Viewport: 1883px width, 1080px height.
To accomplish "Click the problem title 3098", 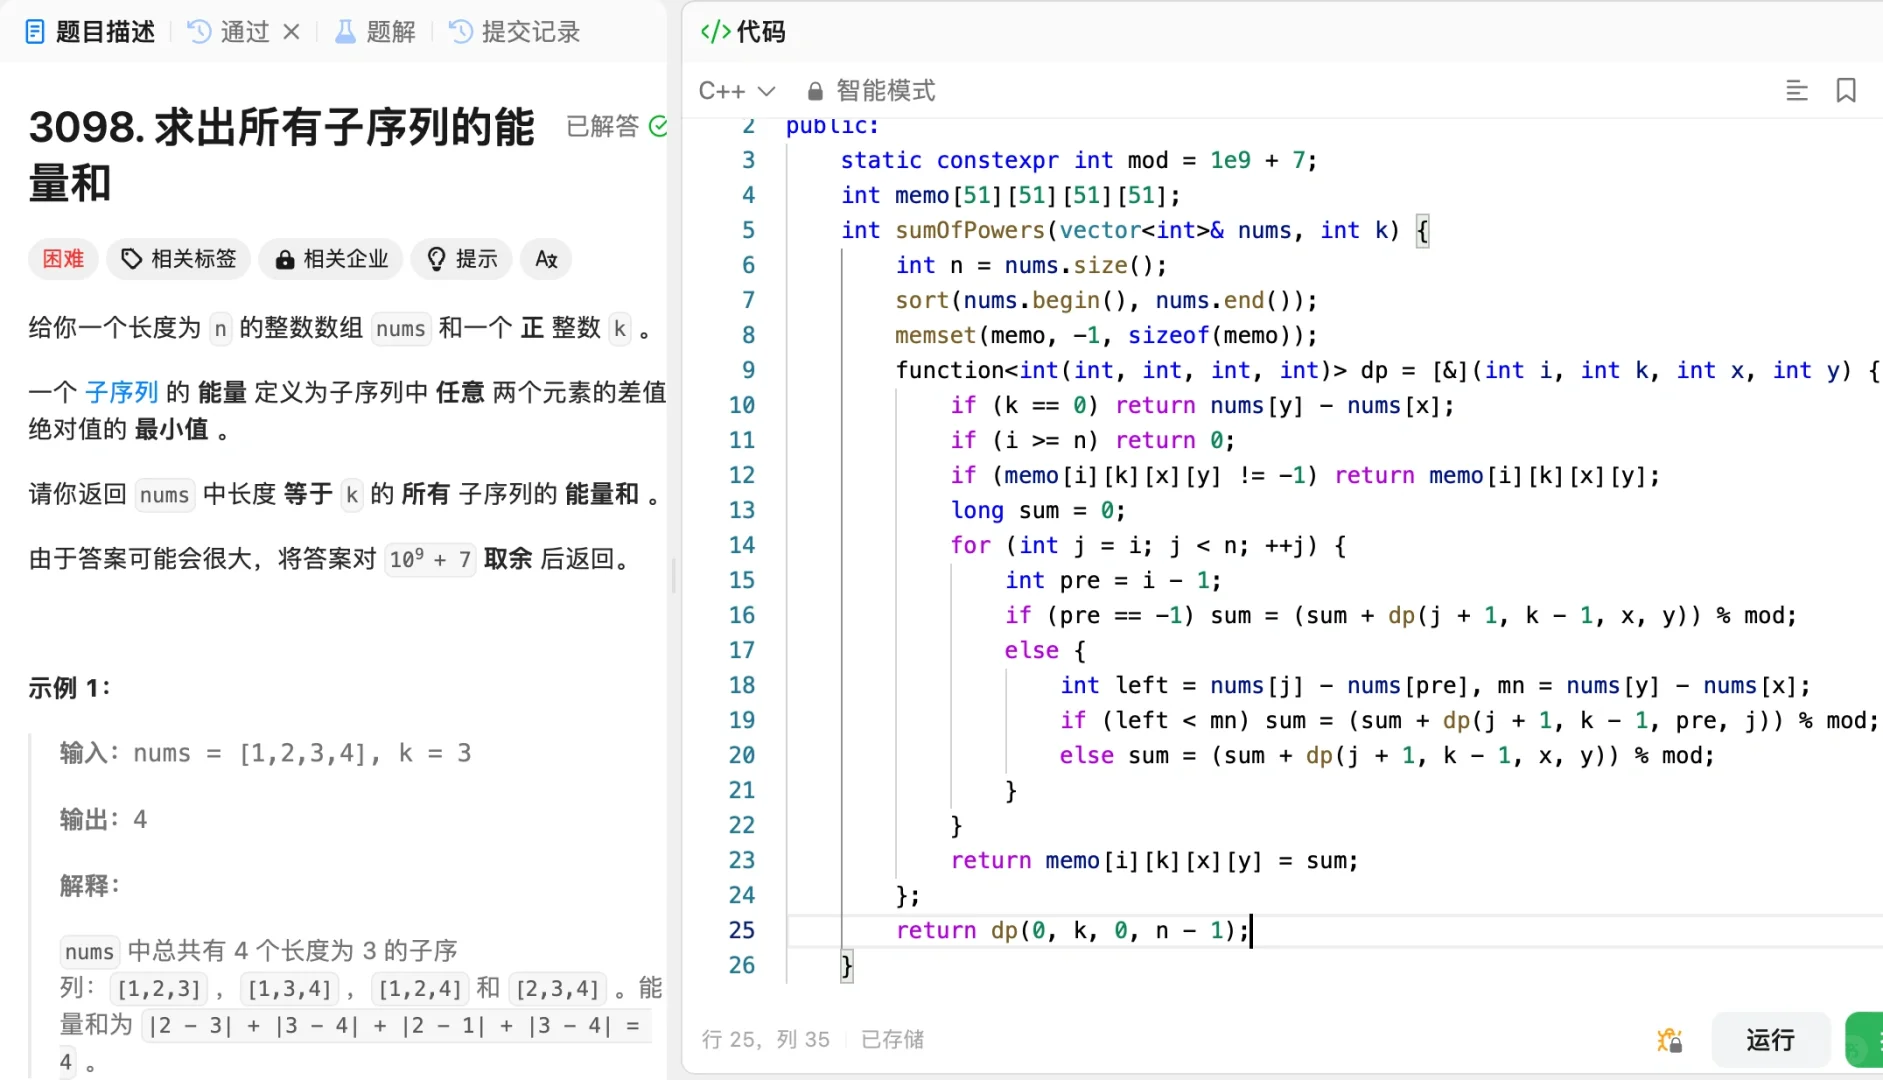I will (x=281, y=155).
